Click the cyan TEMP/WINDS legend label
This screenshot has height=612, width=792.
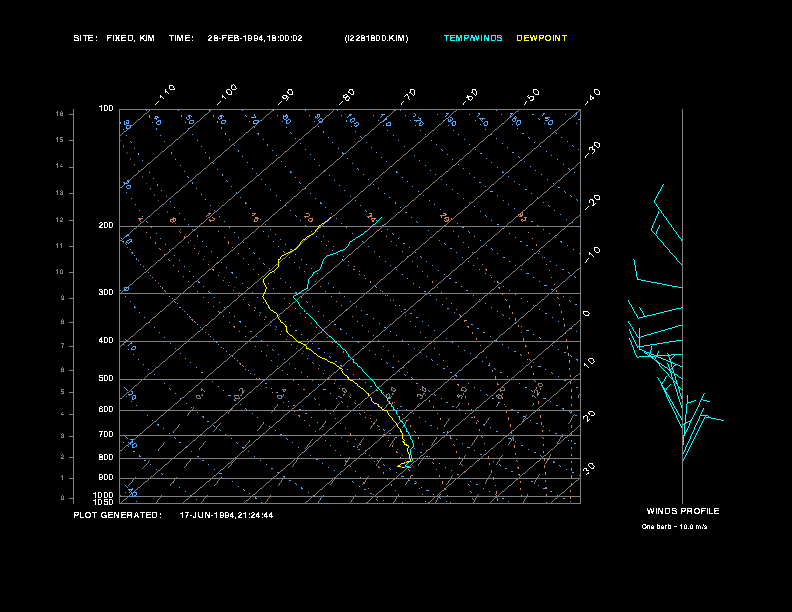473,38
